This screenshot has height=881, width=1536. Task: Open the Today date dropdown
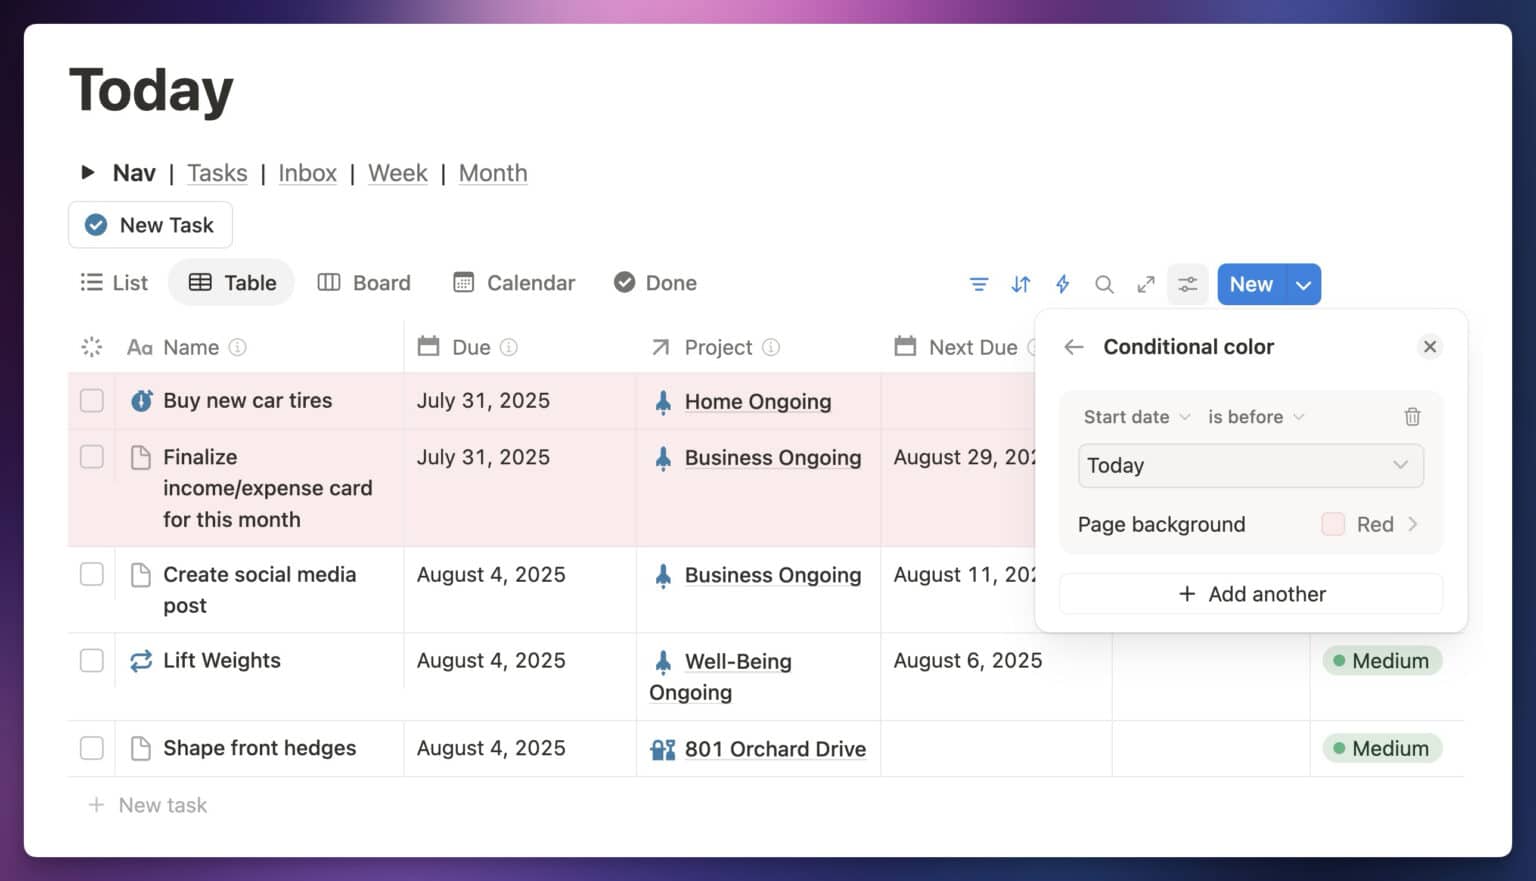coord(1250,465)
